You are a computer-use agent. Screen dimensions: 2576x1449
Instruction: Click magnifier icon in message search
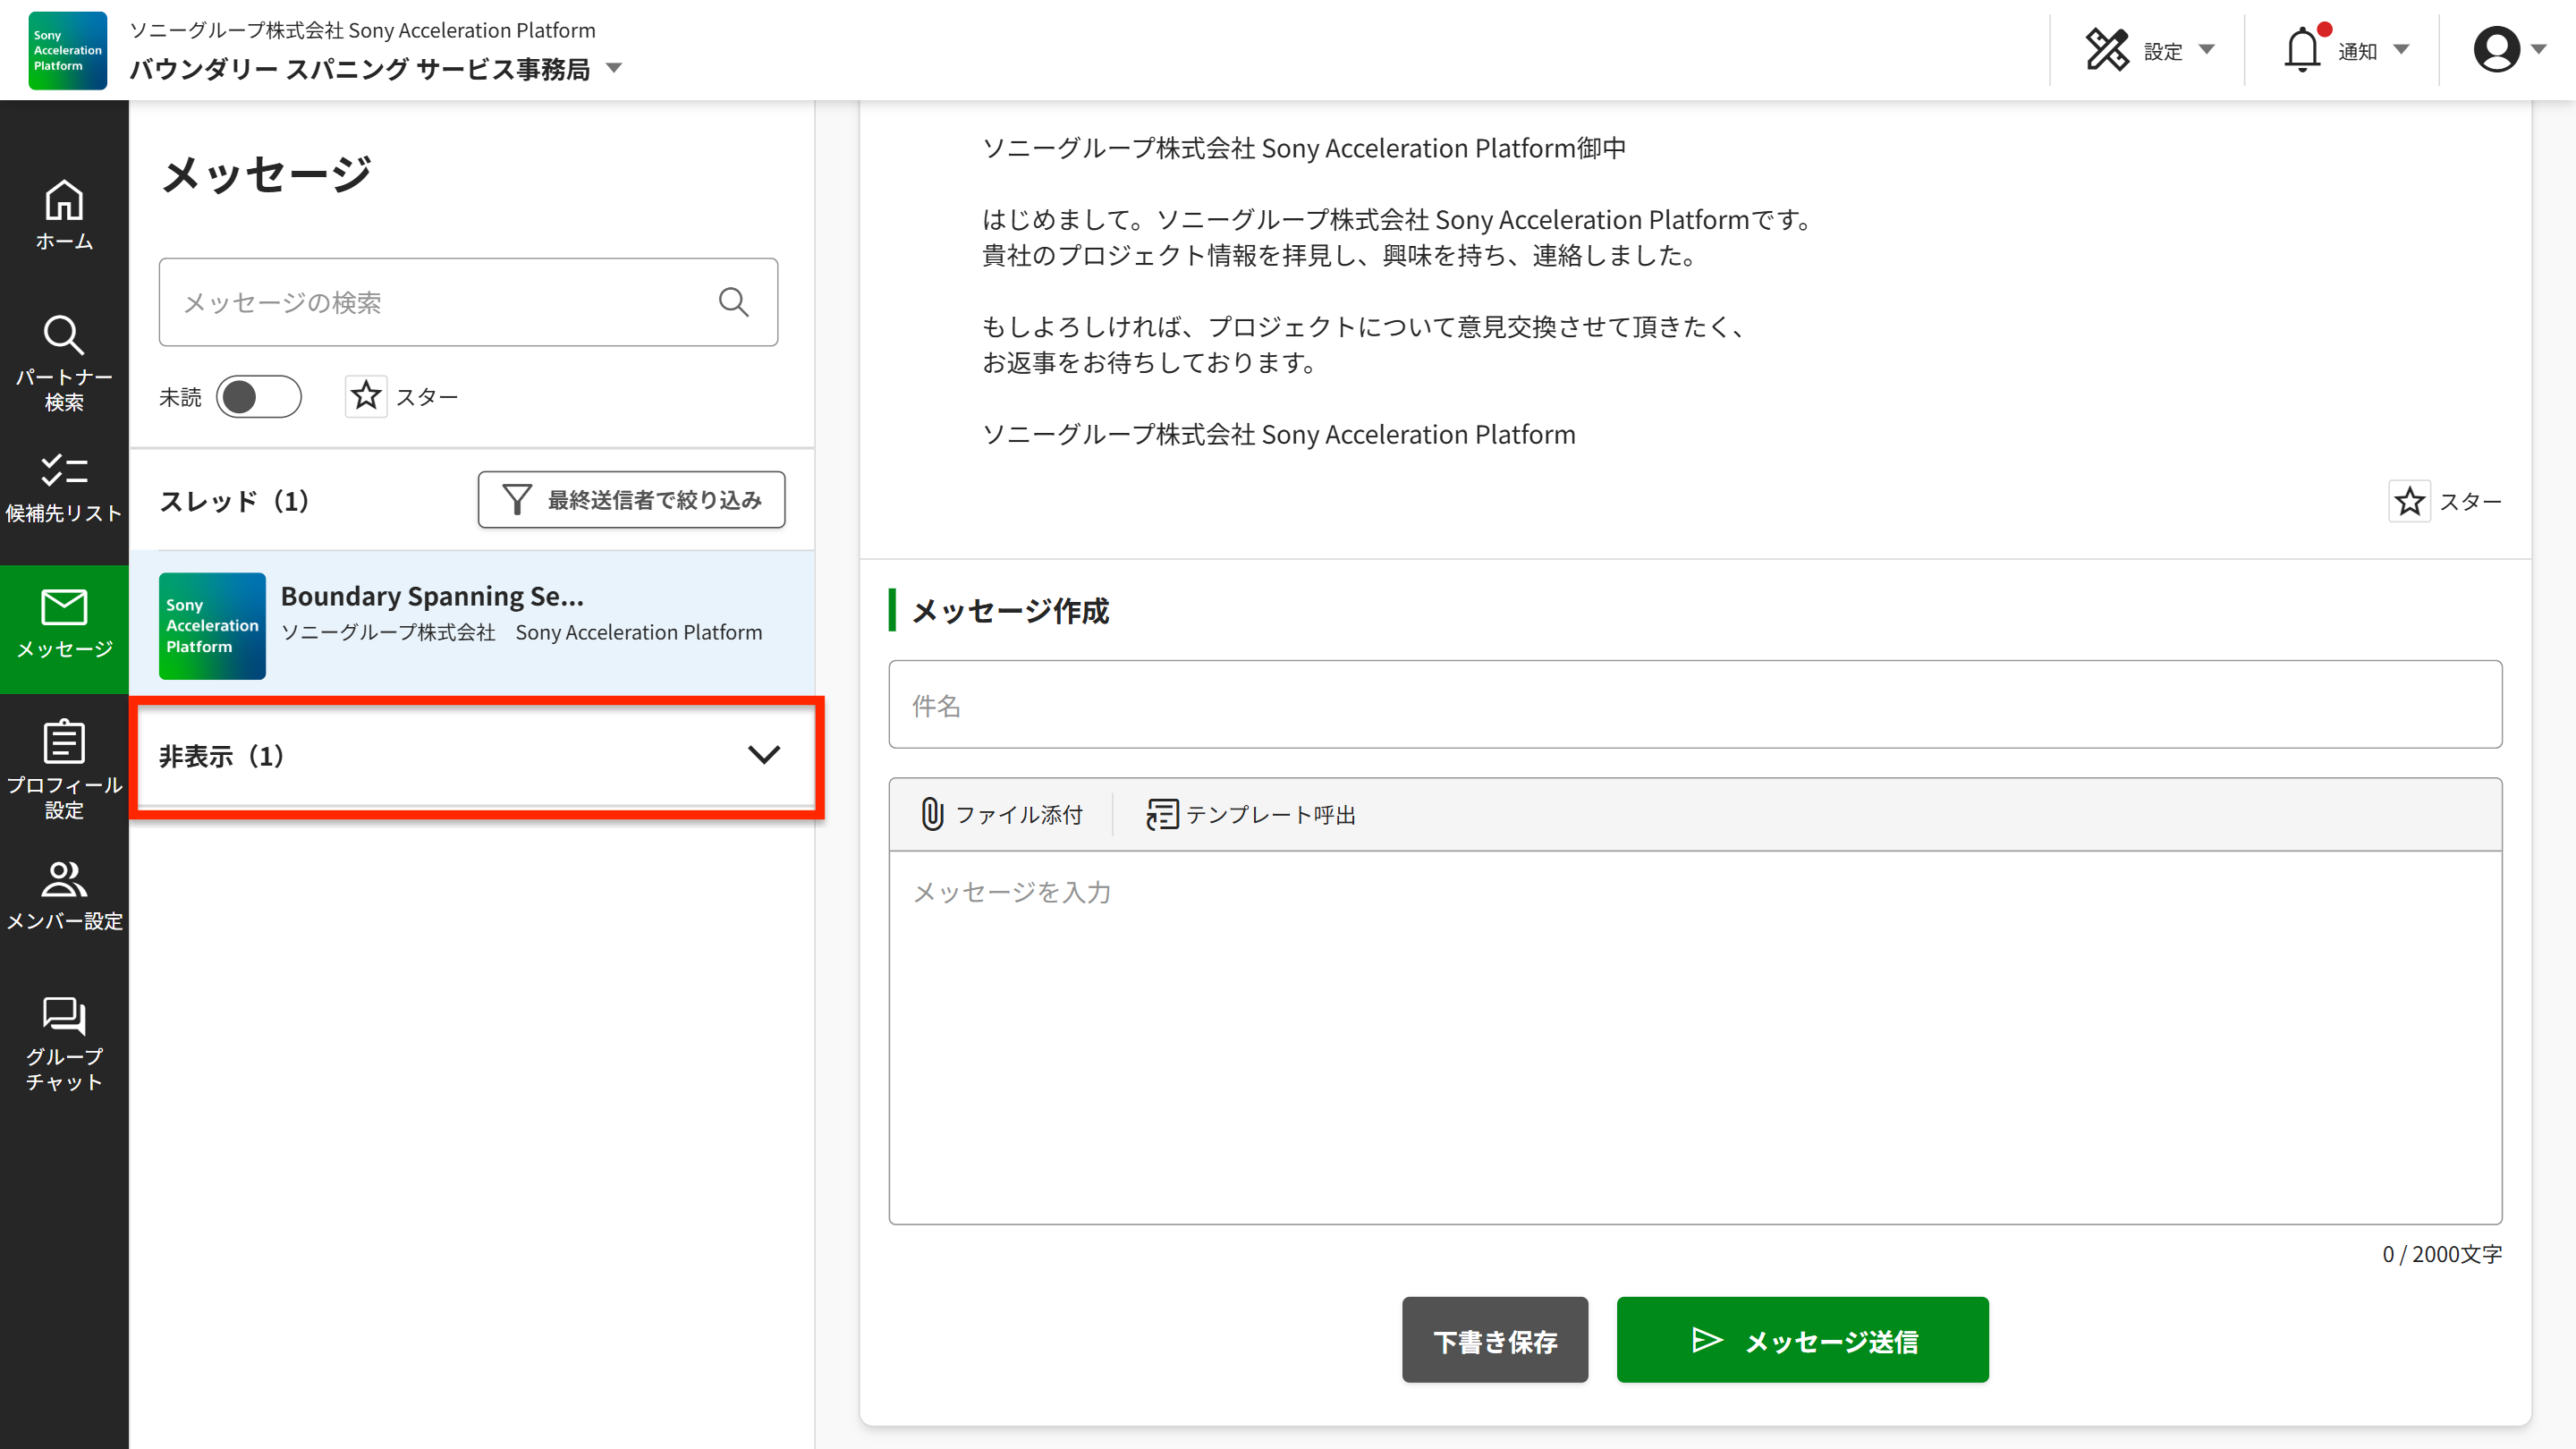tap(733, 302)
